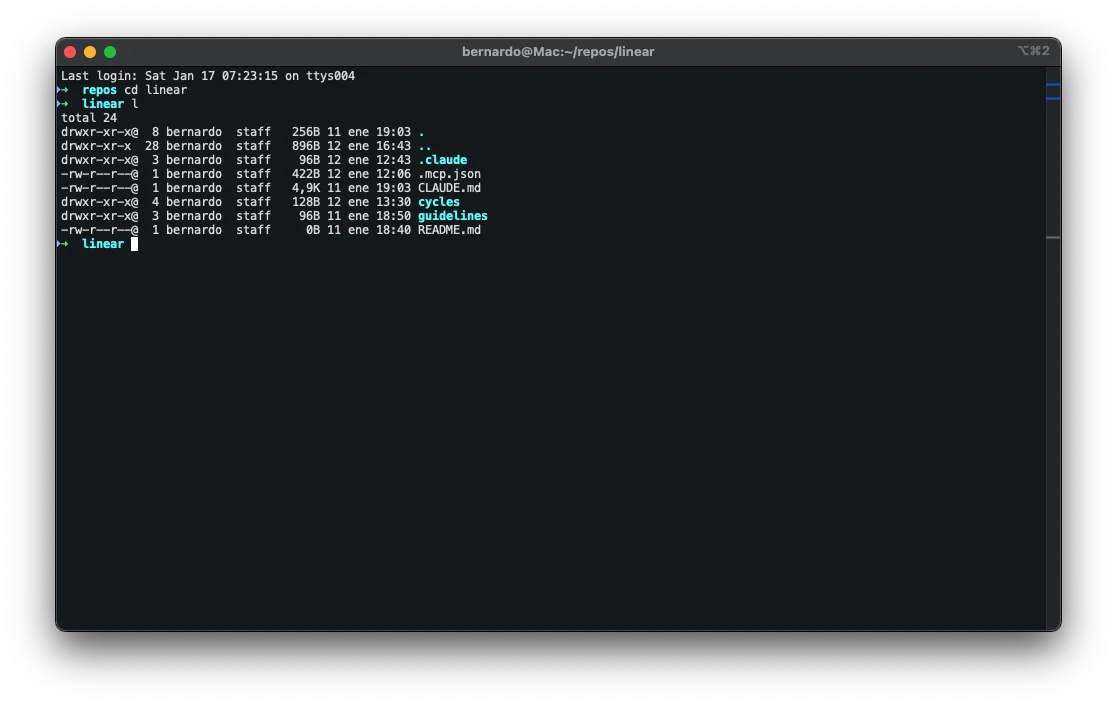Click the cycles directory name
1117x705 pixels.
(x=439, y=202)
